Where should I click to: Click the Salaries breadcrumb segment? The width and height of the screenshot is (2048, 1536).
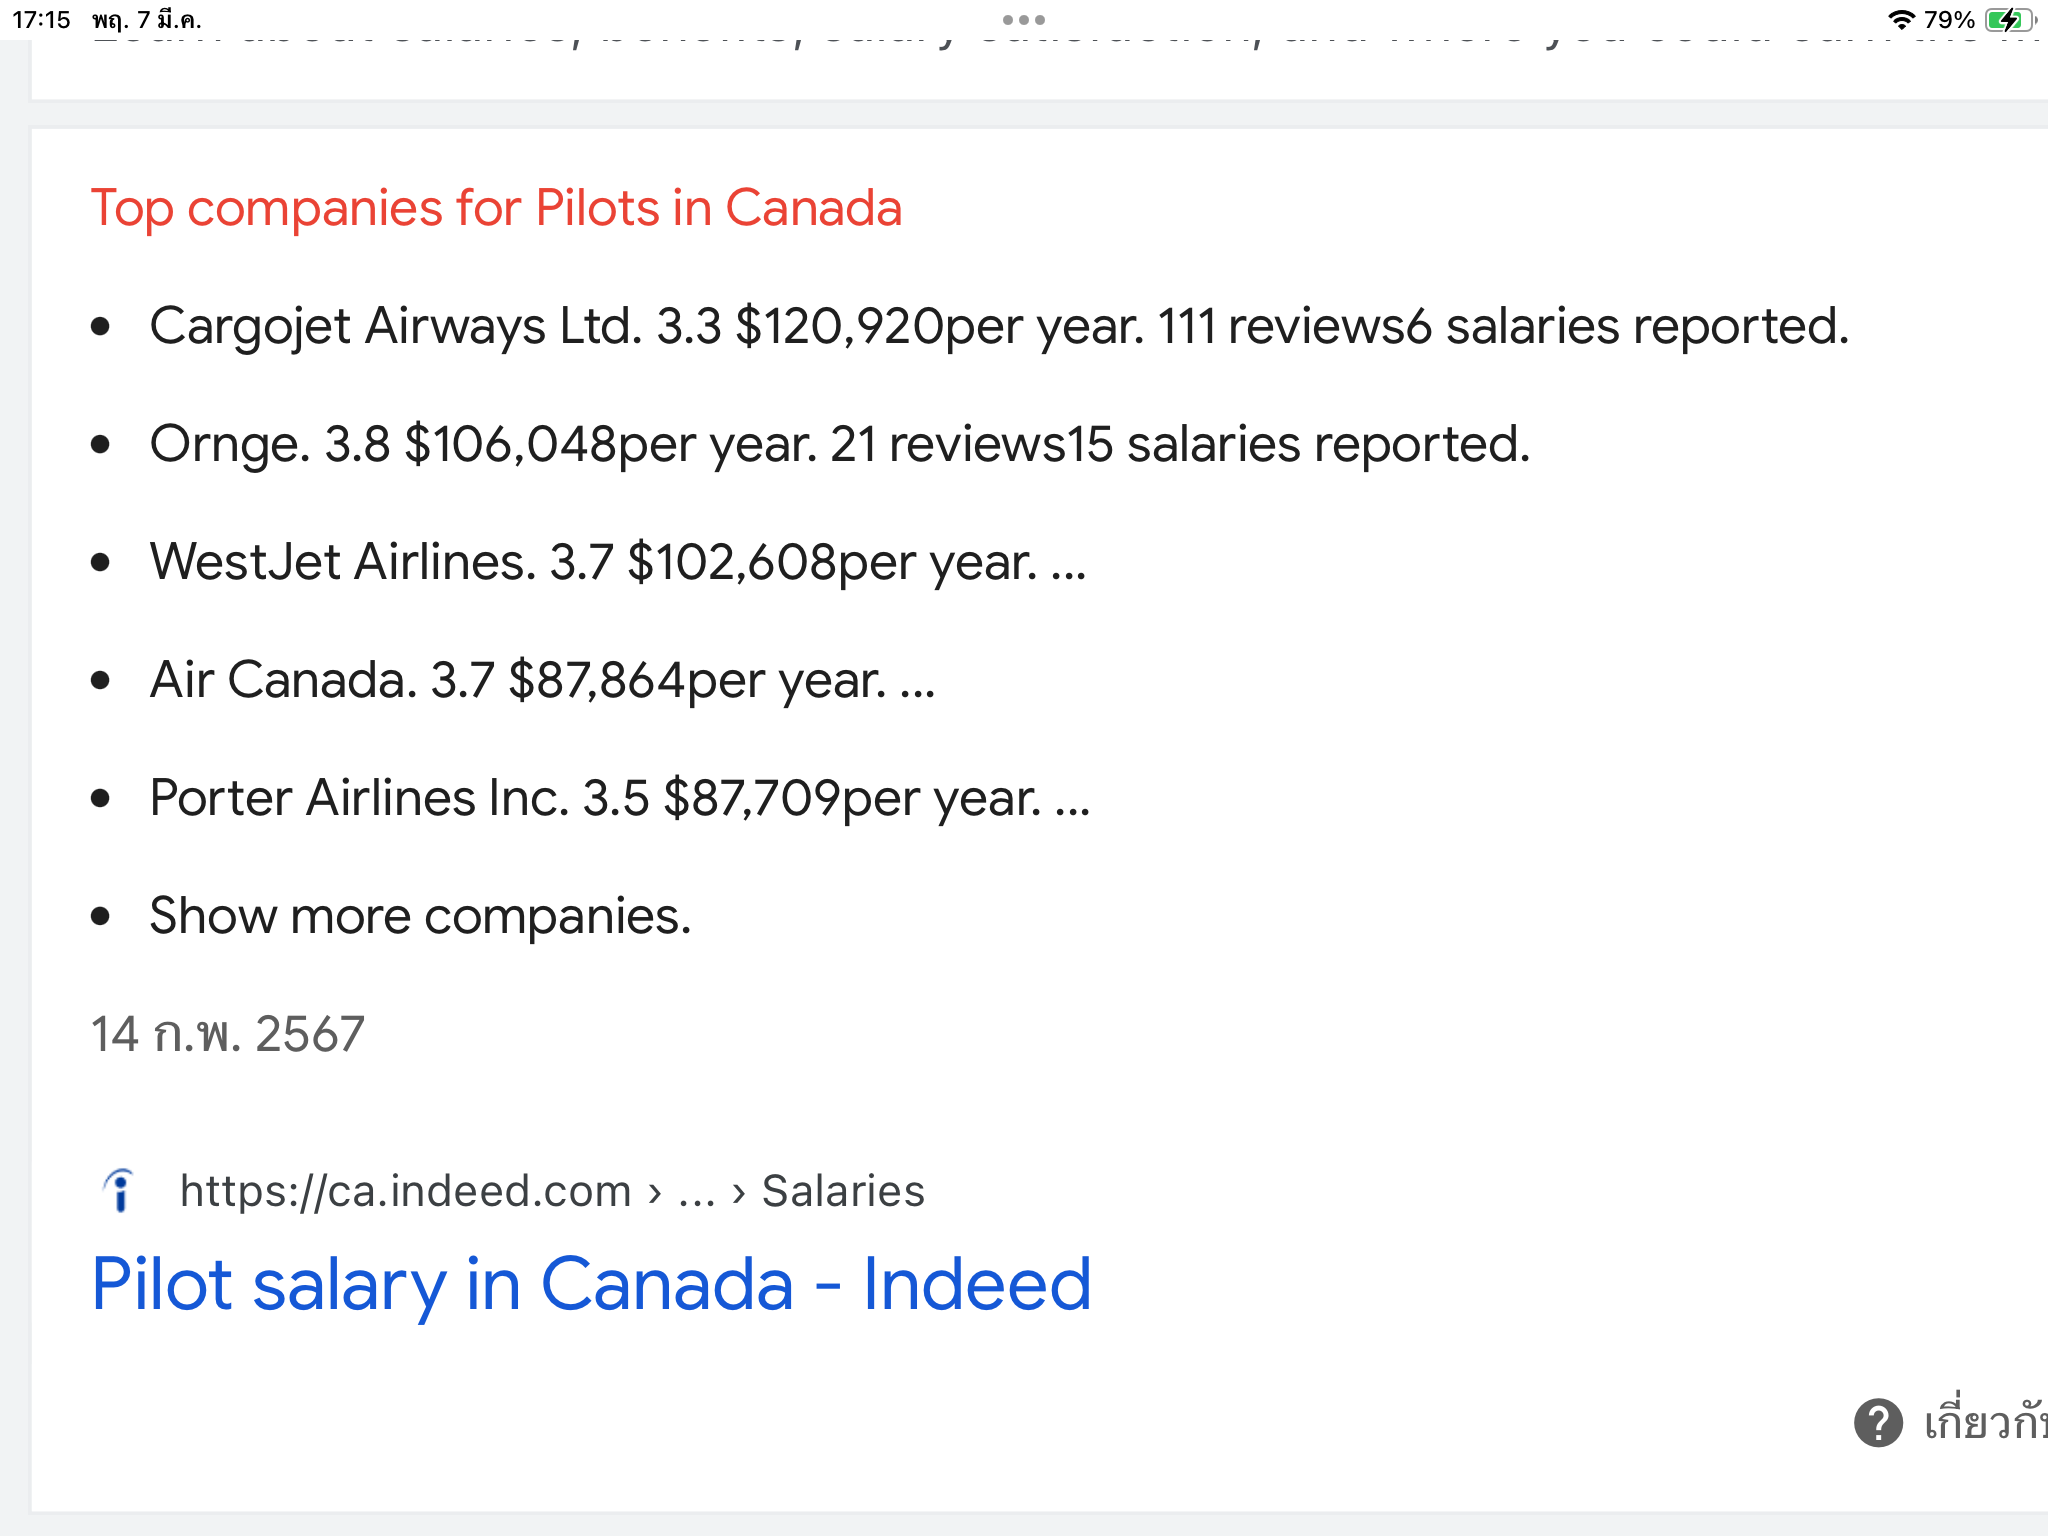point(843,1190)
